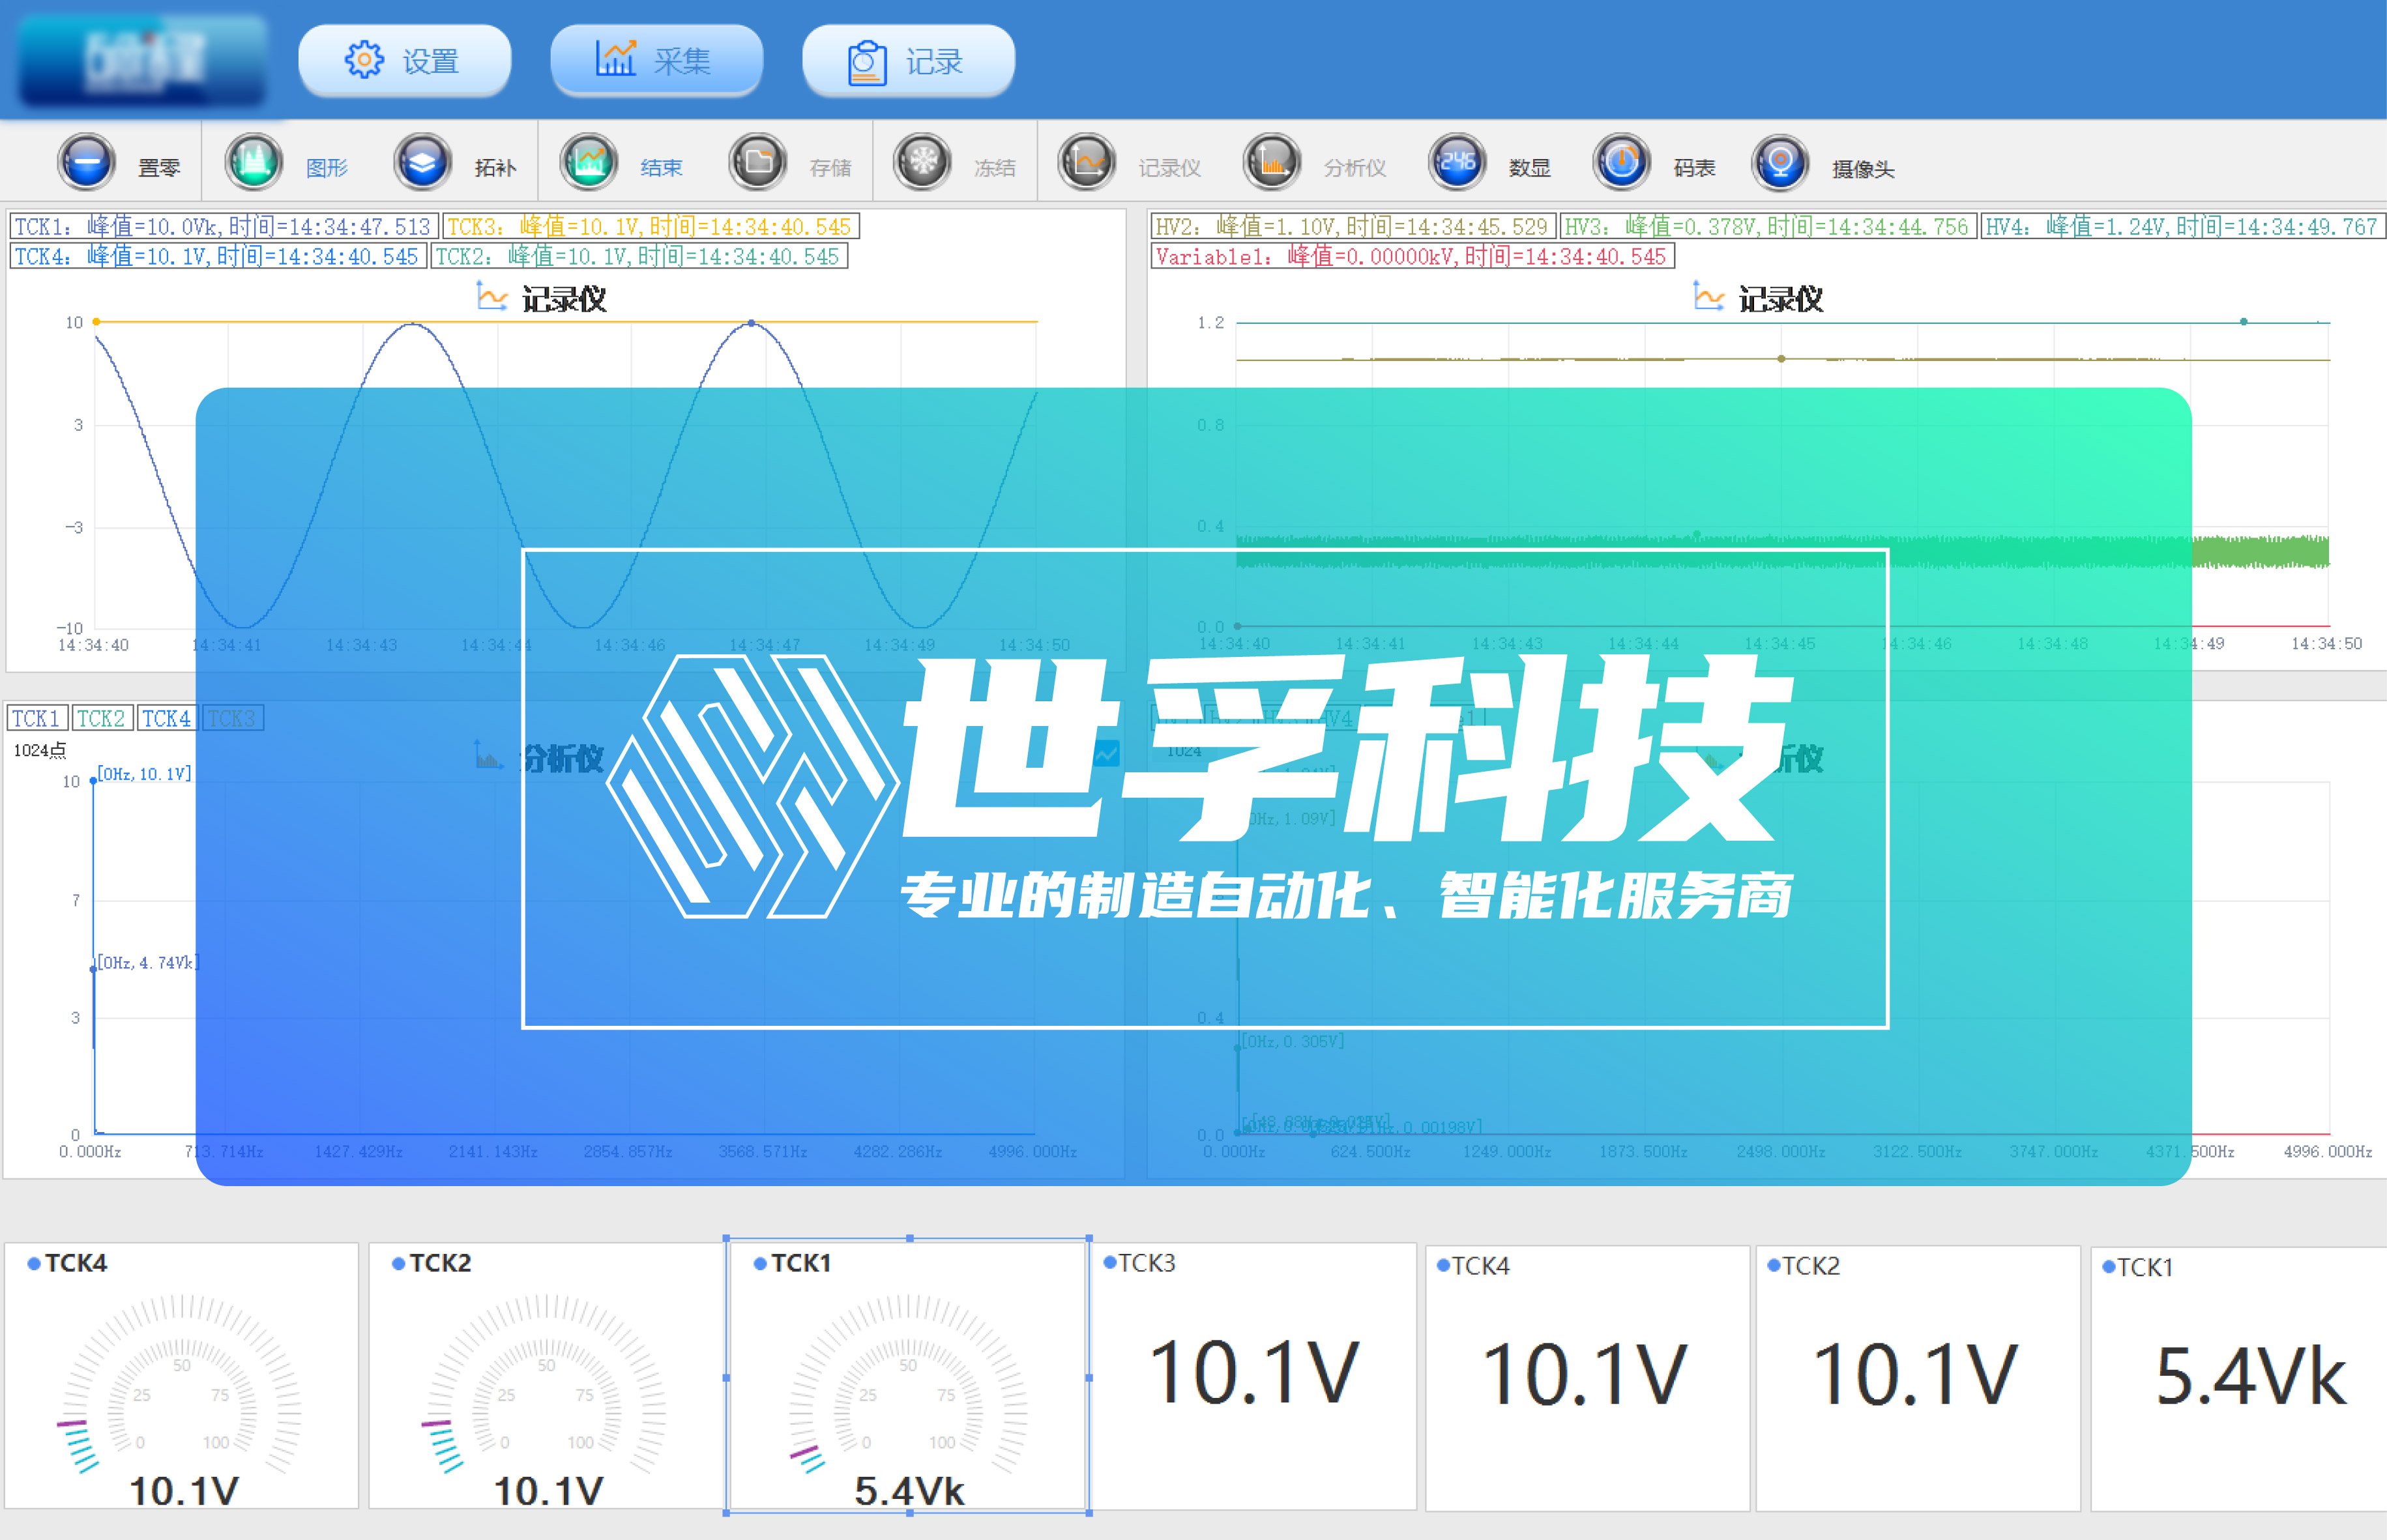
Task: Open the 分析仪 analyzer toolbar icon
Action: [1272, 162]
